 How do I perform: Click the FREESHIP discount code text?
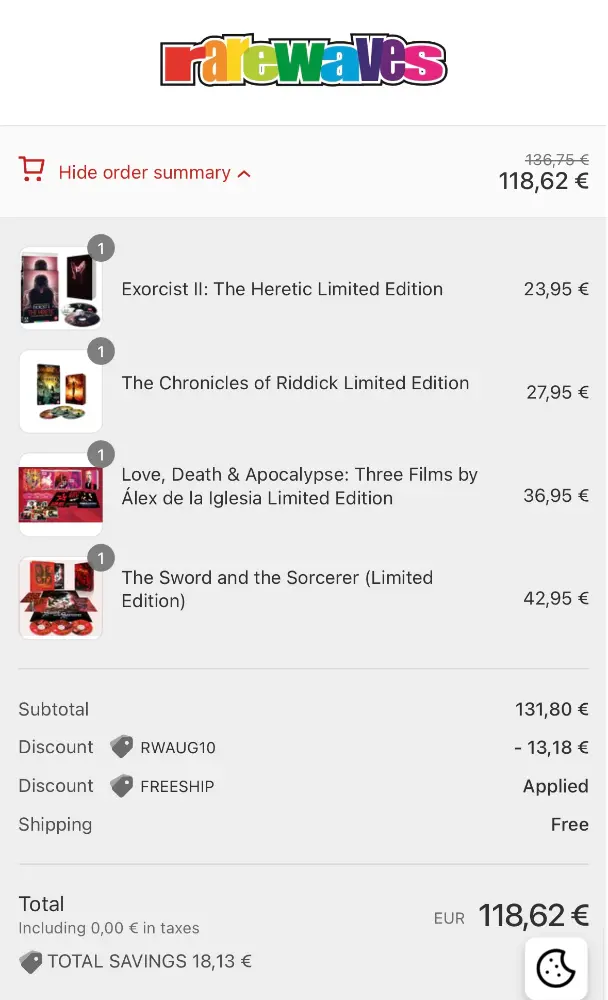click(177, 787)
